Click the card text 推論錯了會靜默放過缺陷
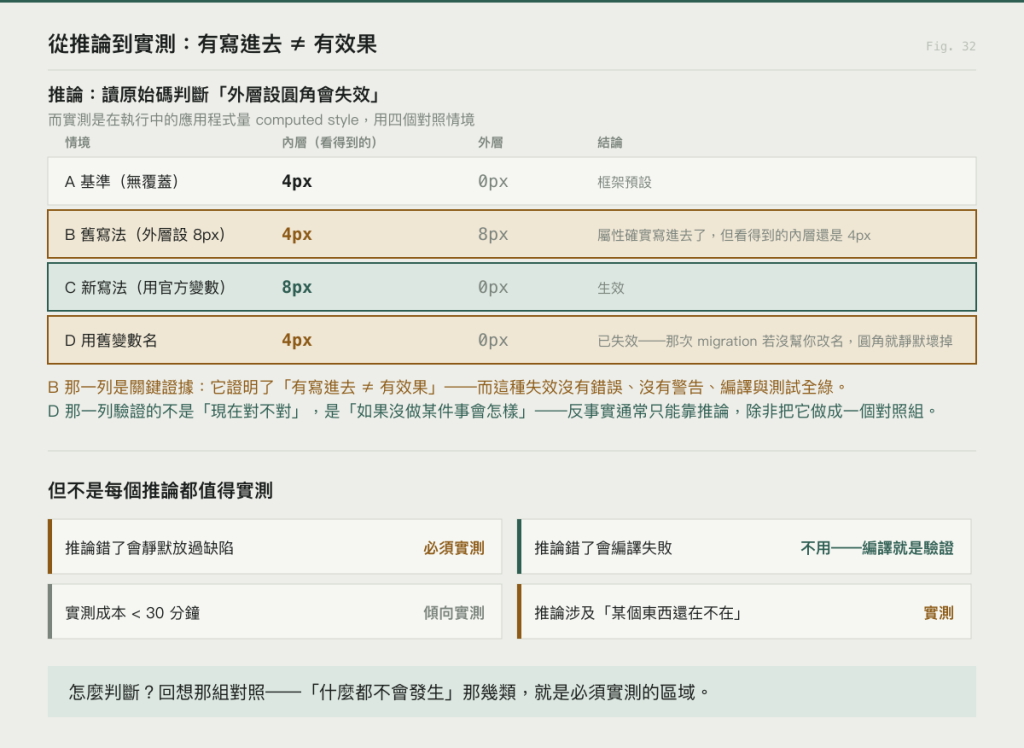 click(x=149, y=548)
